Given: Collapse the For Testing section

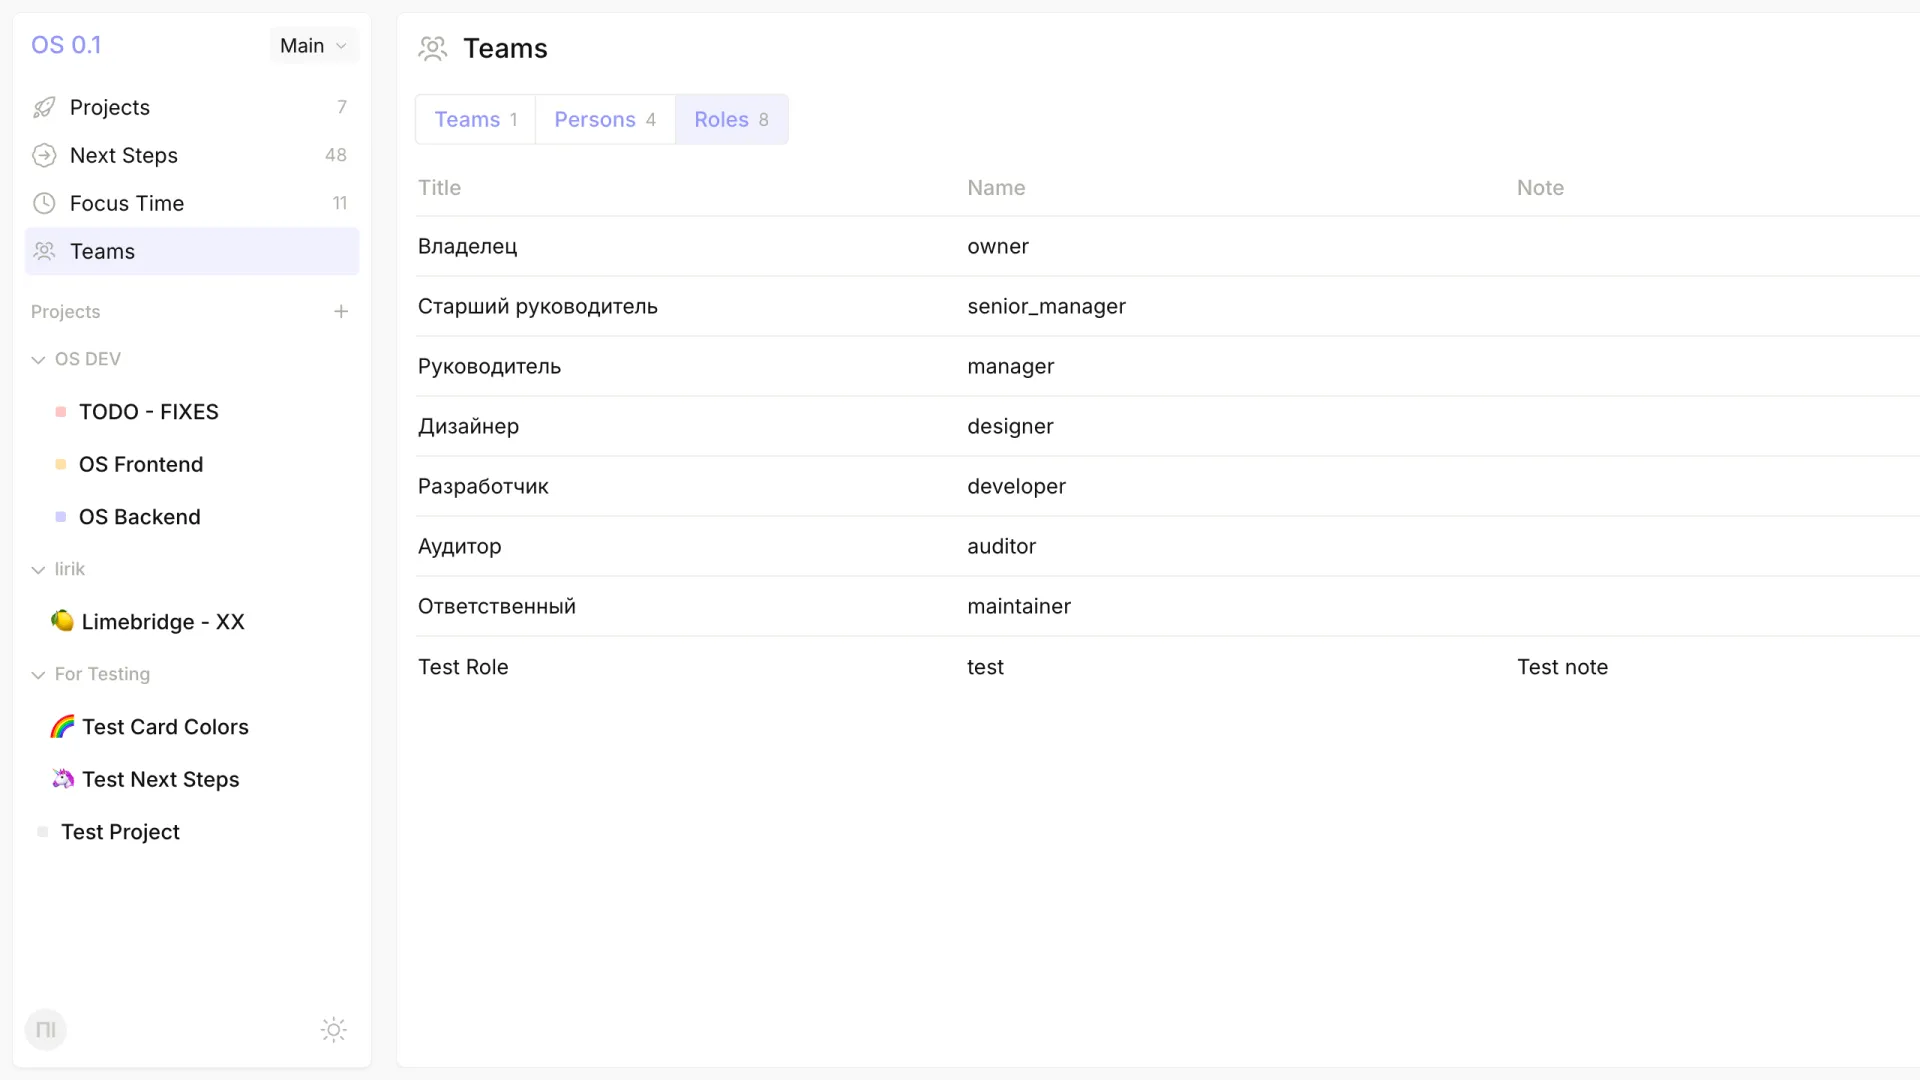Looking at the screenshot, I should [38, 674].
